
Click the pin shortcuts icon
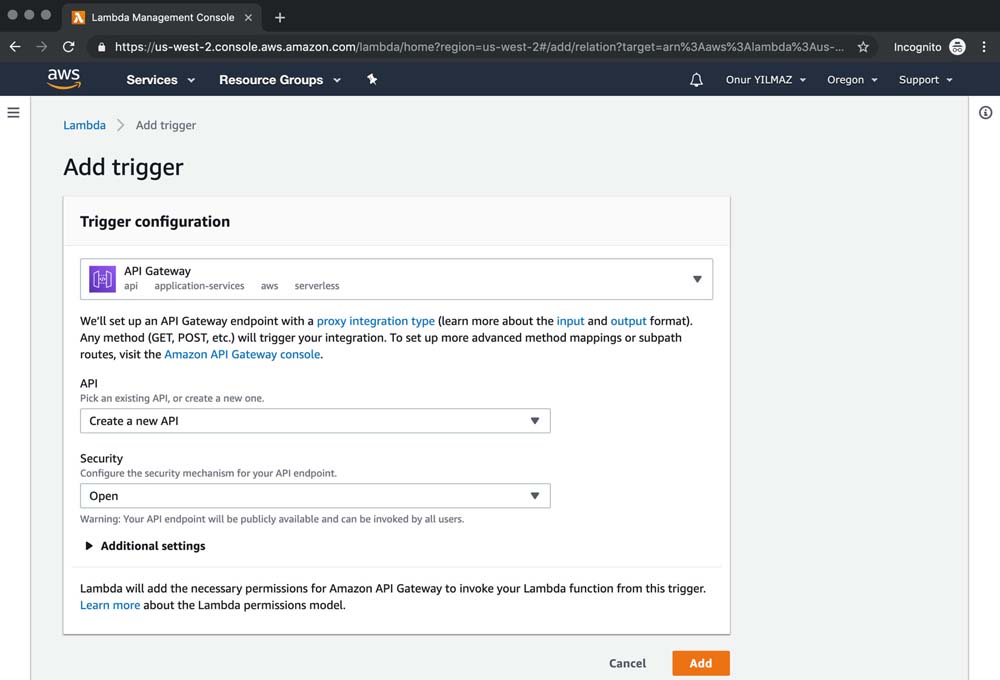(x=372, y=80)
